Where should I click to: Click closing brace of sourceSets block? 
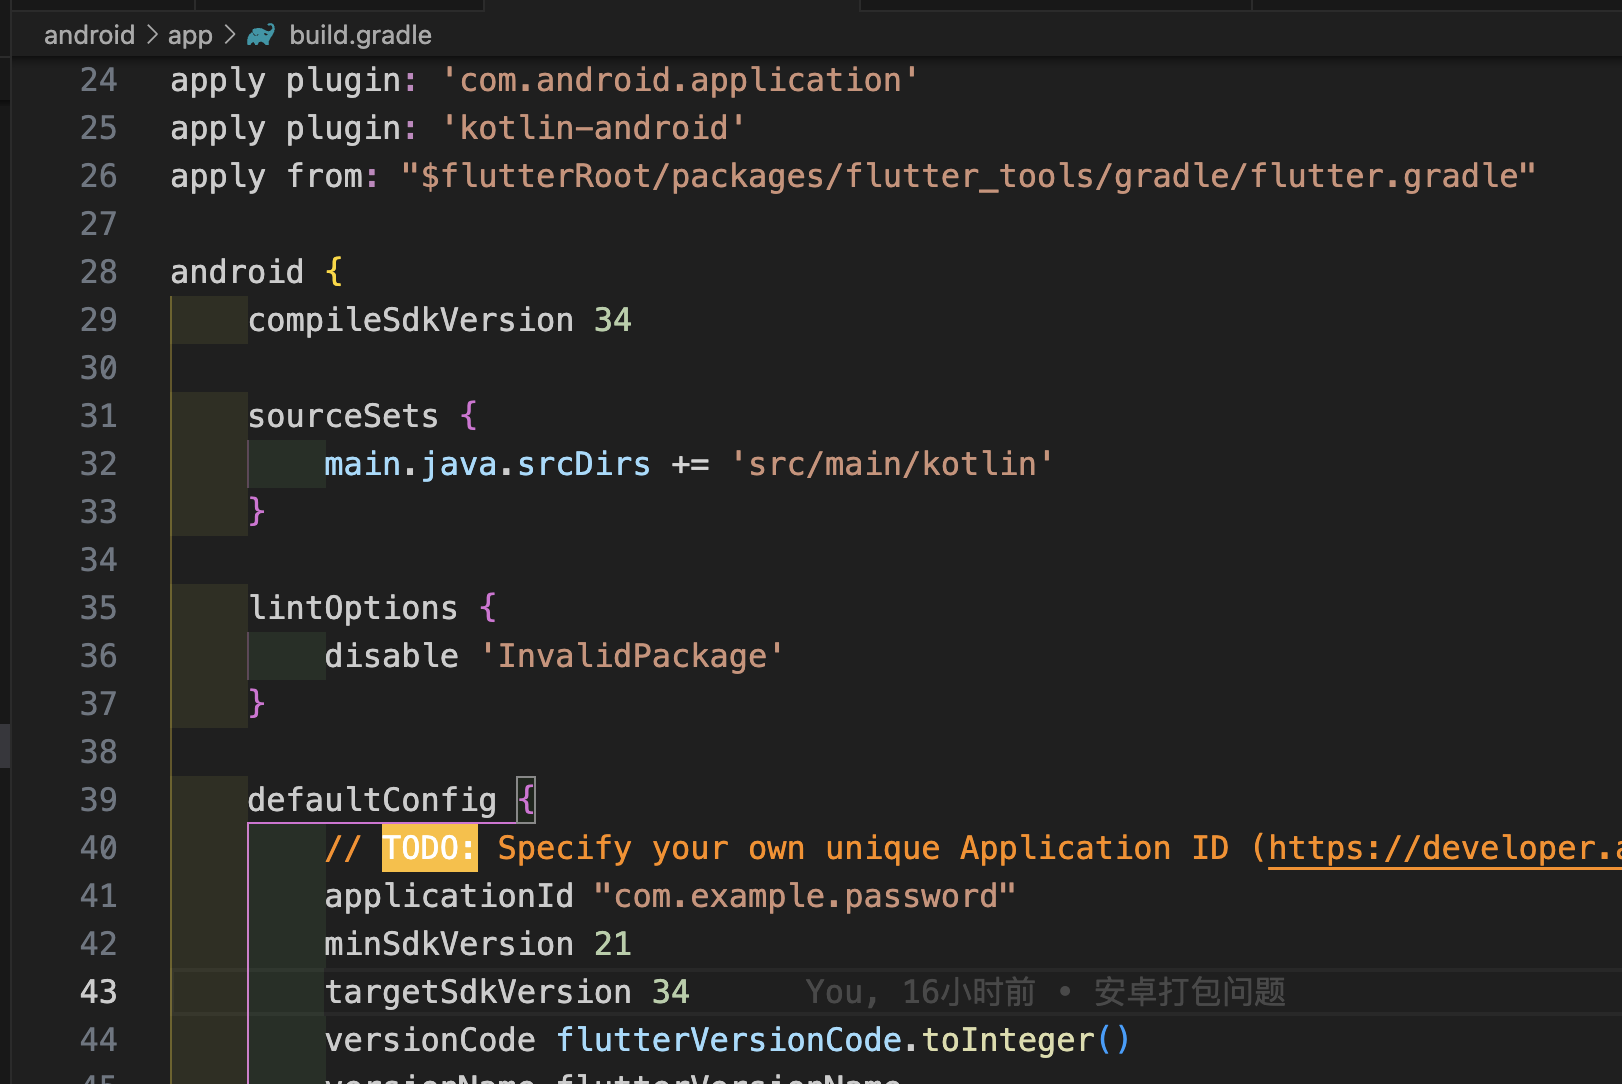257,512
